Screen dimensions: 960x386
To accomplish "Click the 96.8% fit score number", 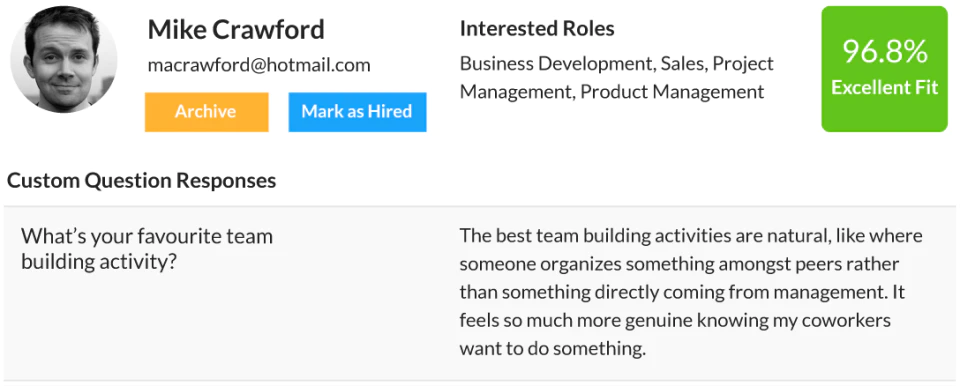I will point(885,51).
